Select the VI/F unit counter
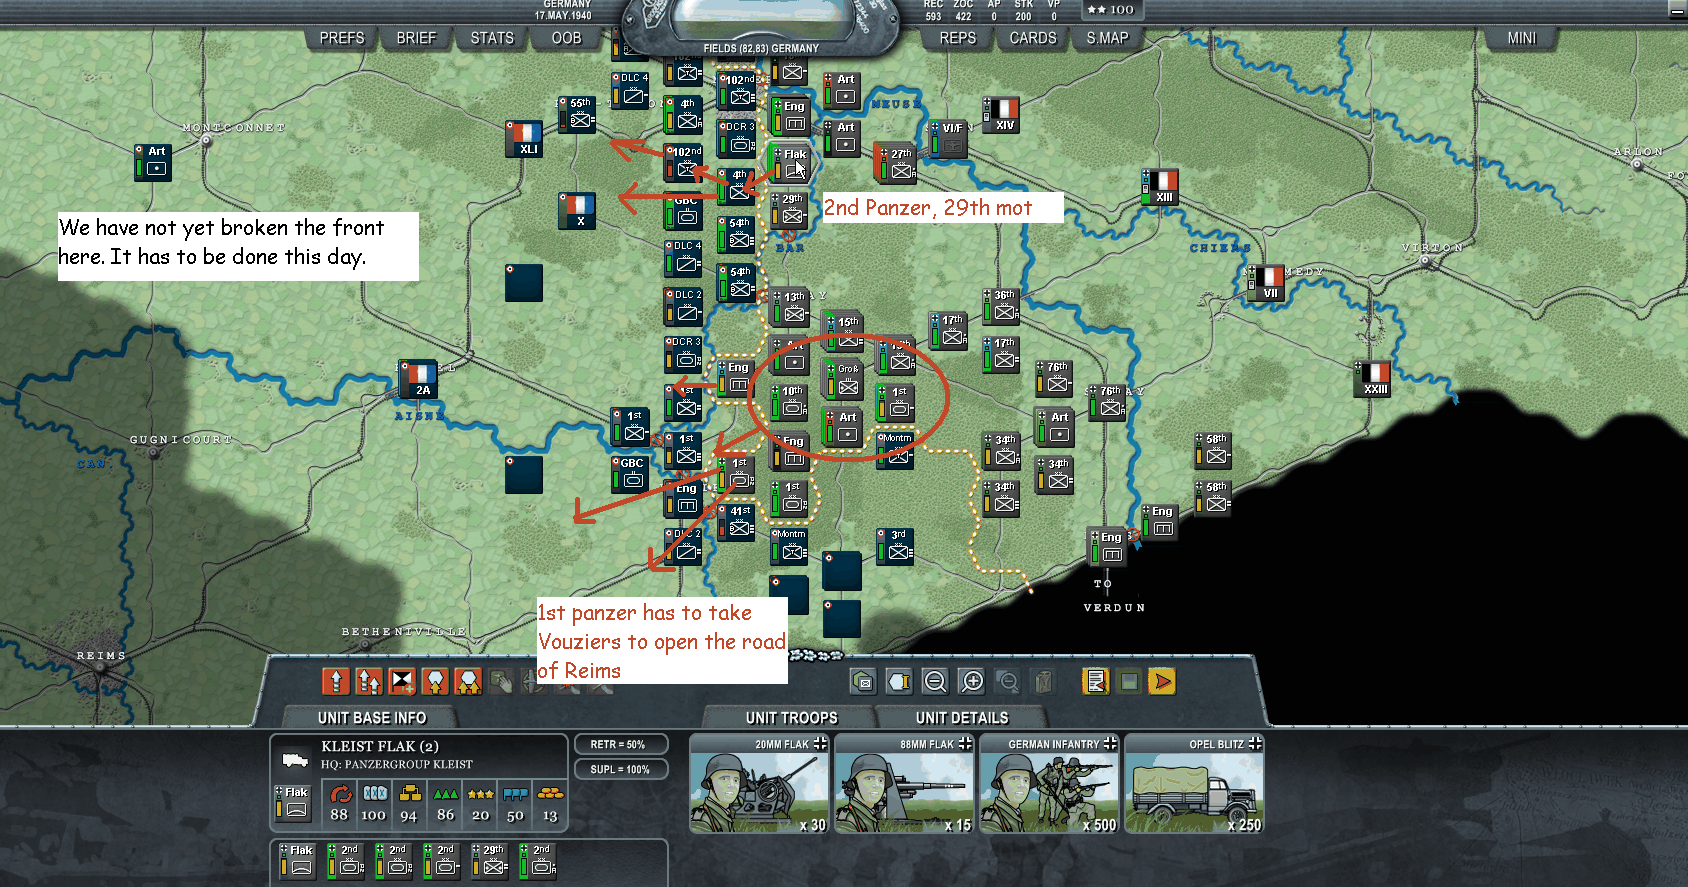1688x887 pixels. tap(948, 139)
